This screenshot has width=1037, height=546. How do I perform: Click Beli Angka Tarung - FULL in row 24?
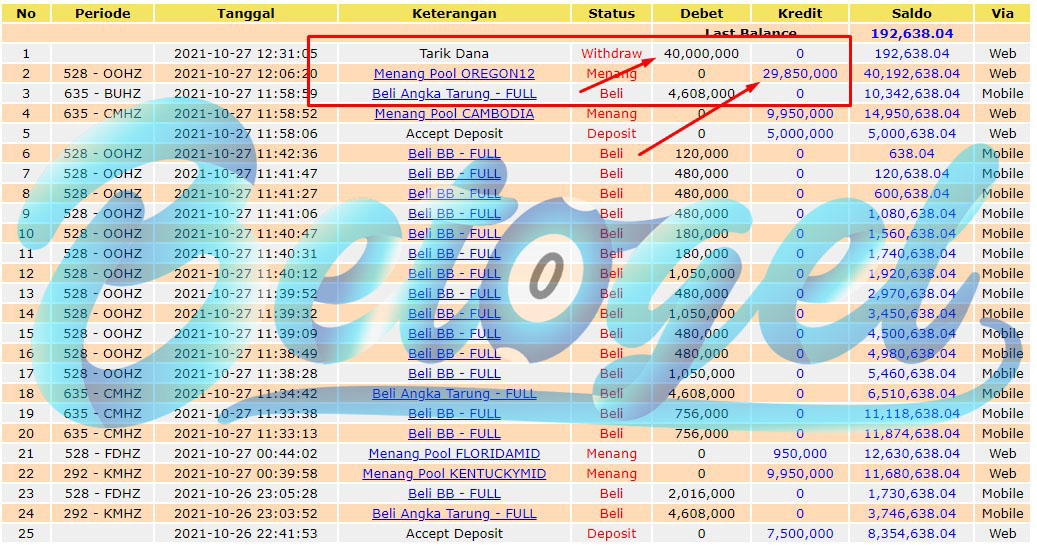point(454,514)
